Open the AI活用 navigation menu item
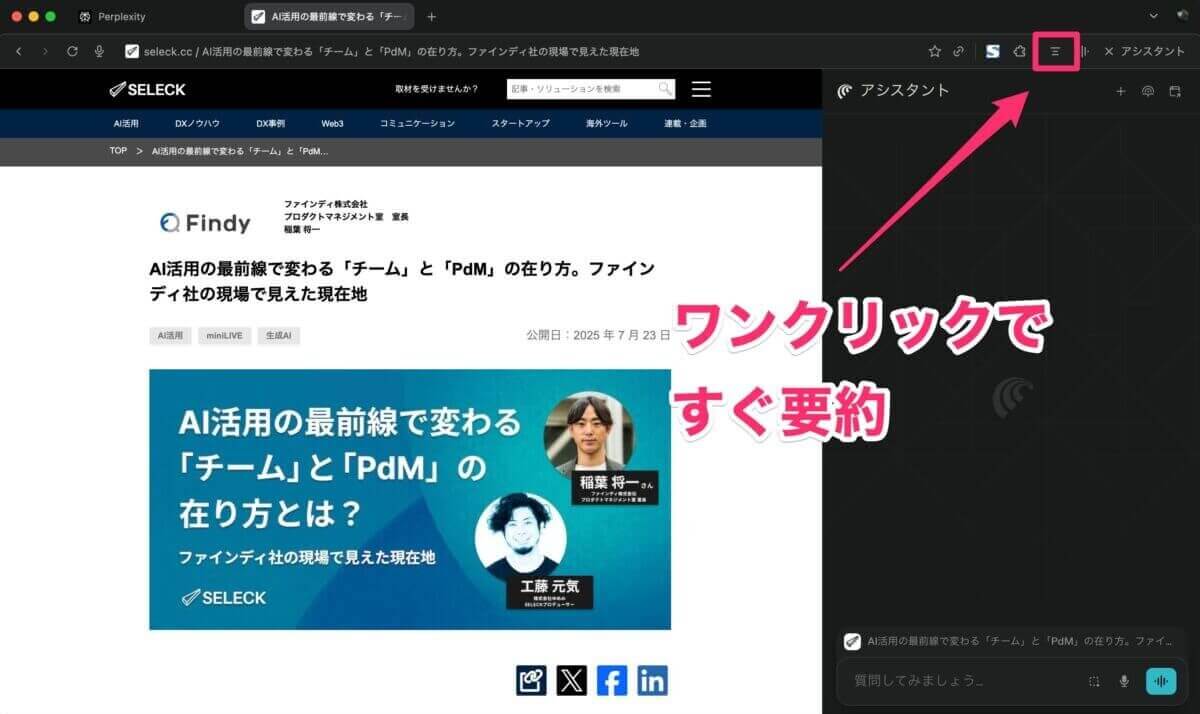This screenshot has height=714, width=1200. 126,123
